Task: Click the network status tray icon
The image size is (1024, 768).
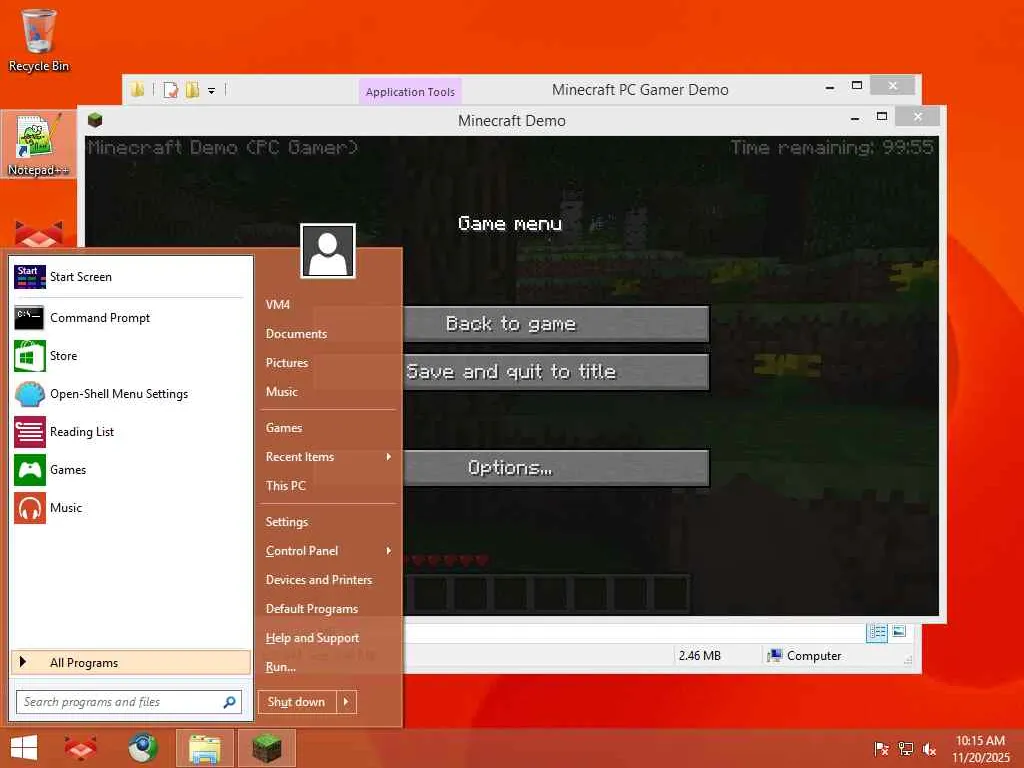Action: point(906,749)
